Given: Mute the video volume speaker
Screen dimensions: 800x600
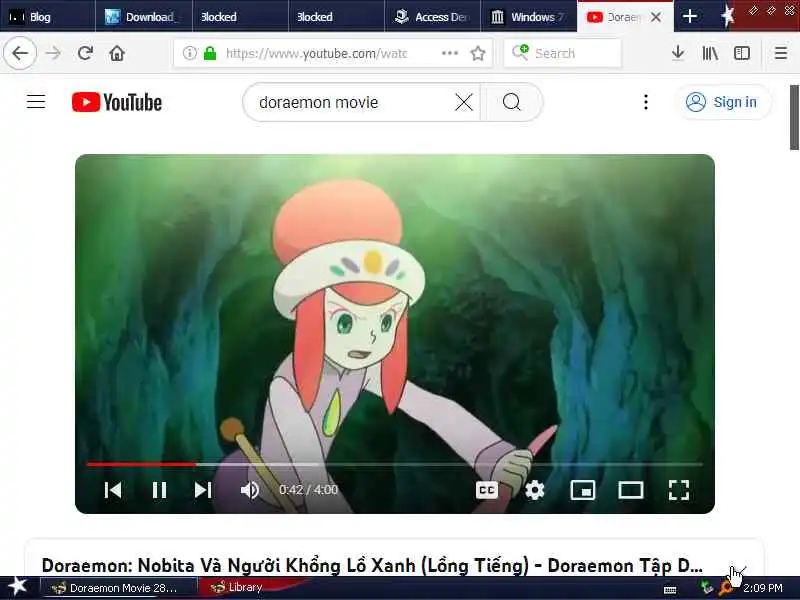Looking at the screenshot, I should 249,490.
